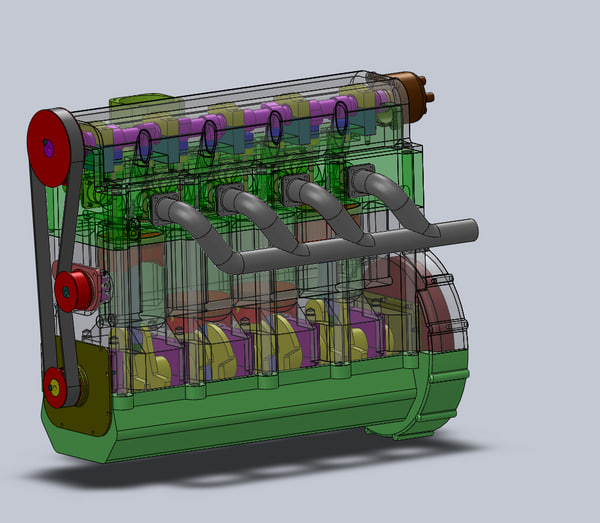The image size is (600, 523).
Task: Select the third exhaust port flange
Action: click(297, 188)
